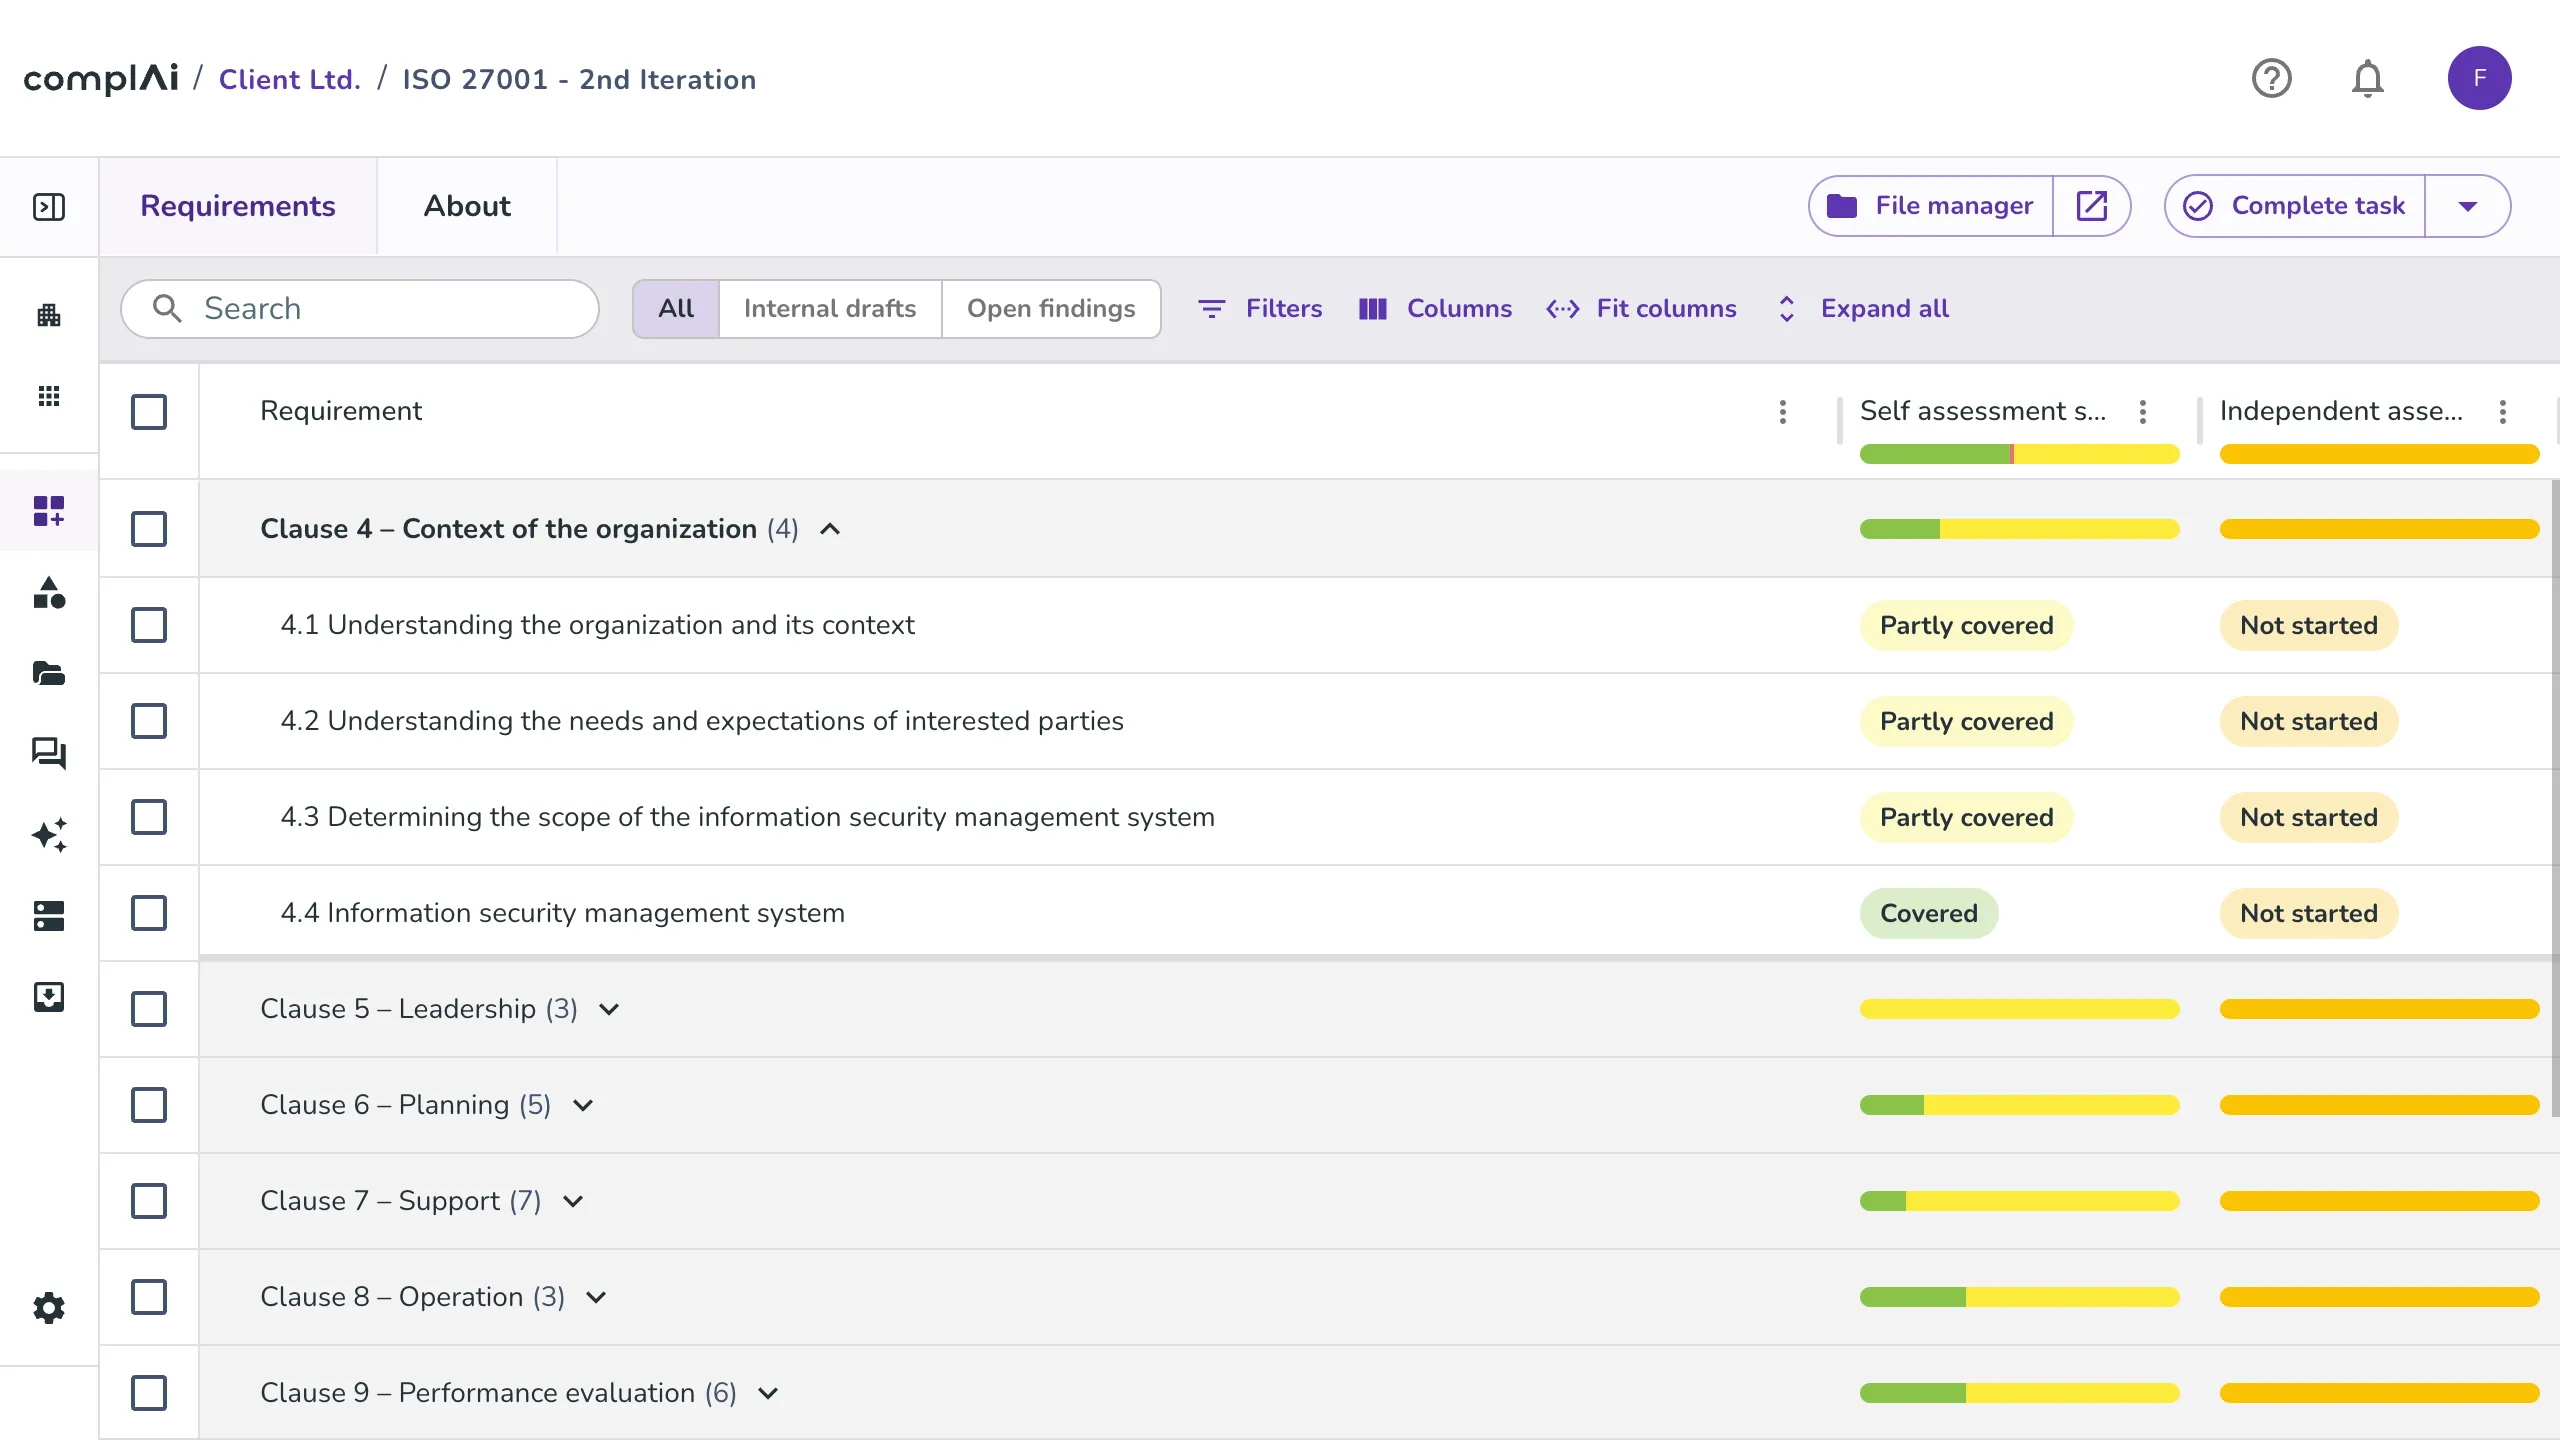2560x1440 pixels.
Task: Check the Clause 4 group checkbox
Action: pos(149,529)
